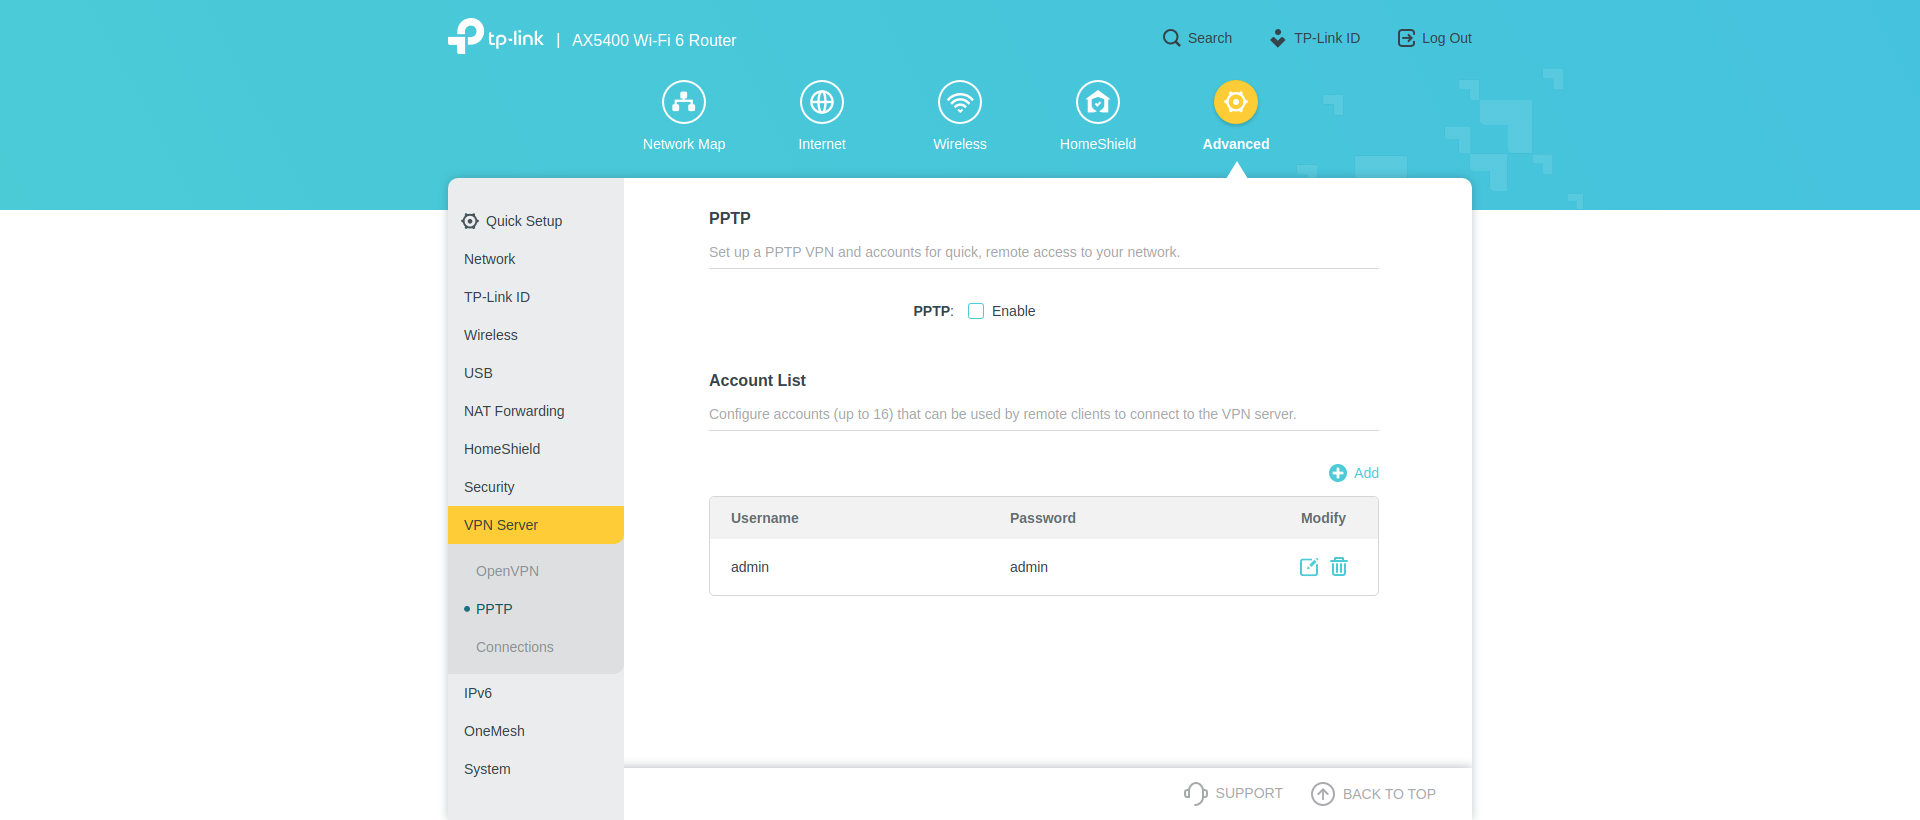This screenshot has height=820, width=1920.
Task: Click the Search magnifier icon
Action: [1171, 38]
